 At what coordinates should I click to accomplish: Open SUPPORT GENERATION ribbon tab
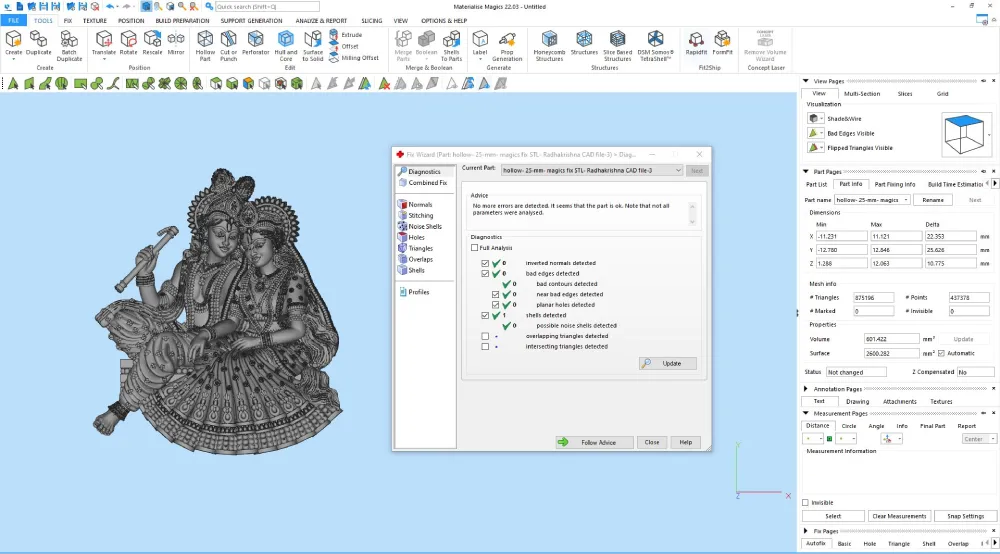(x=251, y=20)
